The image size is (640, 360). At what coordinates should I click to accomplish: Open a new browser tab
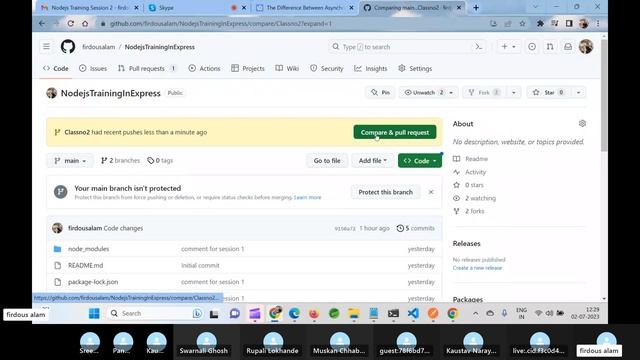pyautogui.click(x=476, y=7)
